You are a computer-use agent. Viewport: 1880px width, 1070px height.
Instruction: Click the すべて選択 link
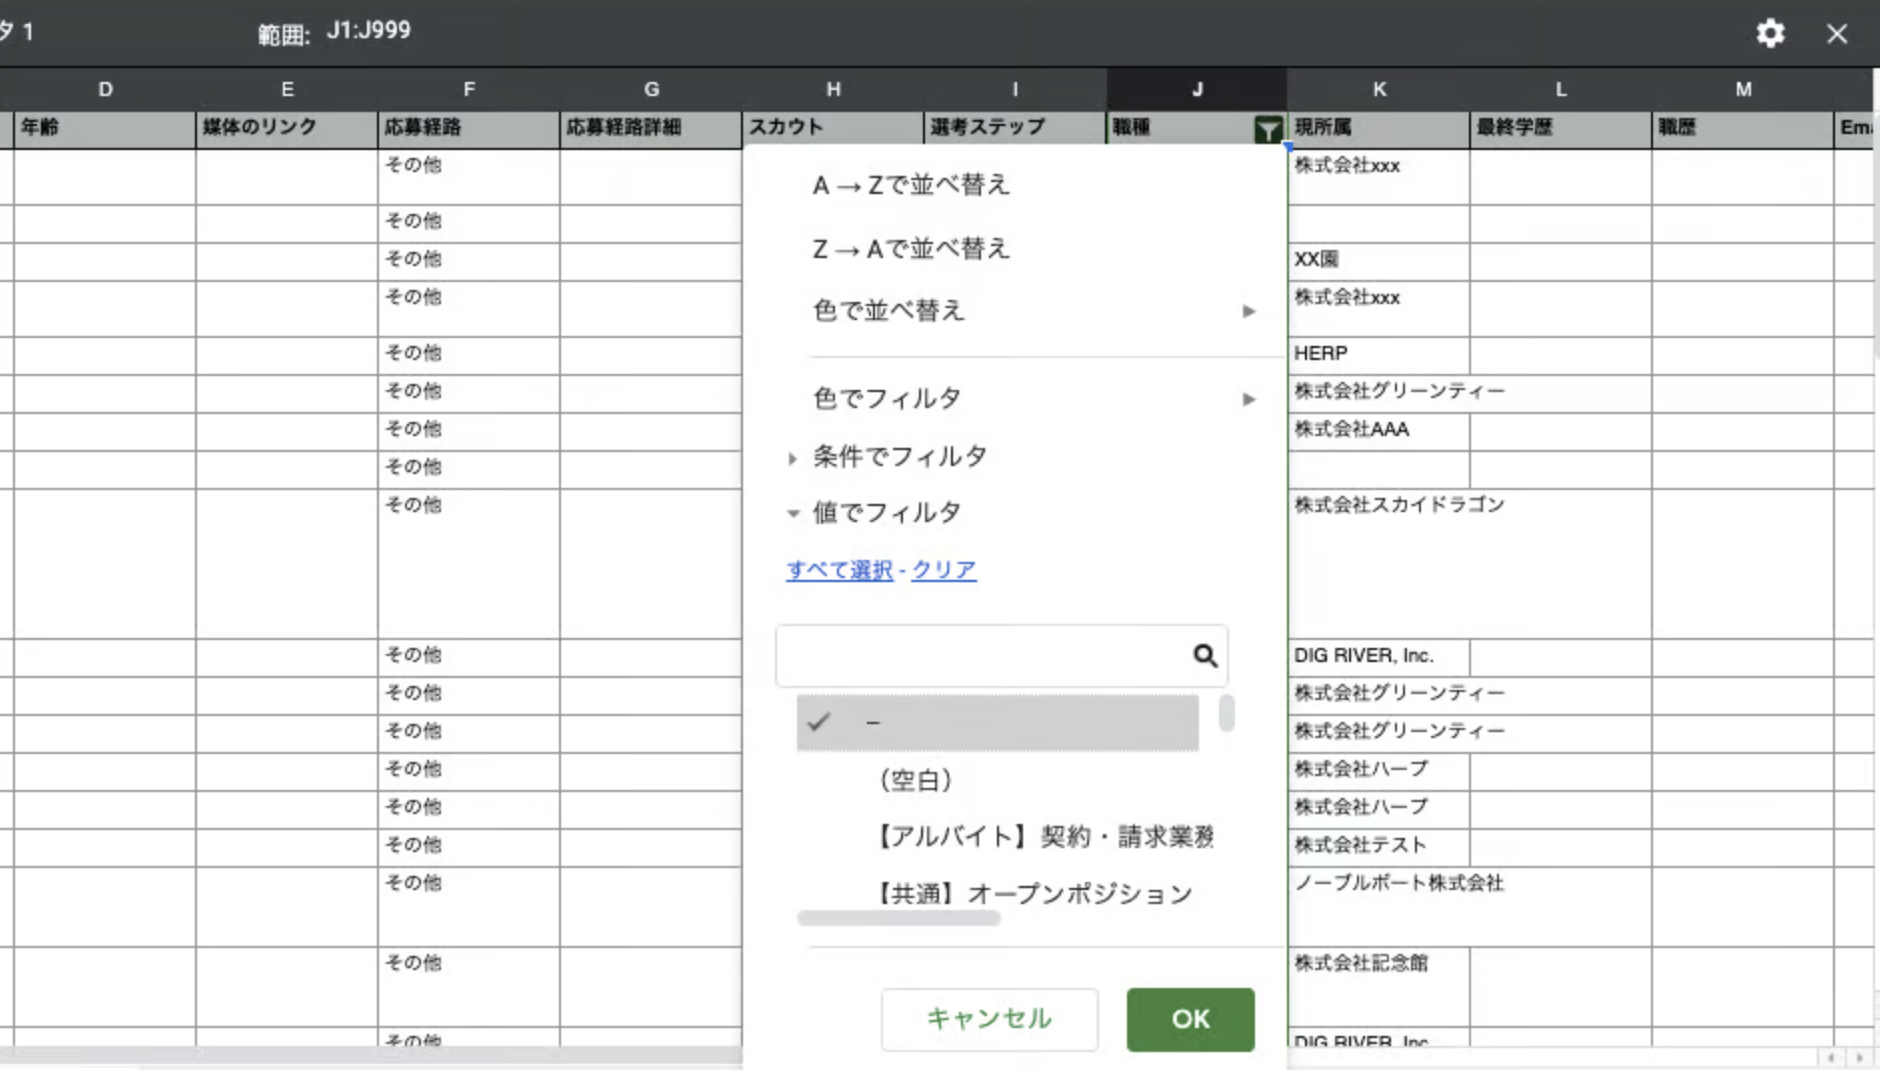pos(839,570)
